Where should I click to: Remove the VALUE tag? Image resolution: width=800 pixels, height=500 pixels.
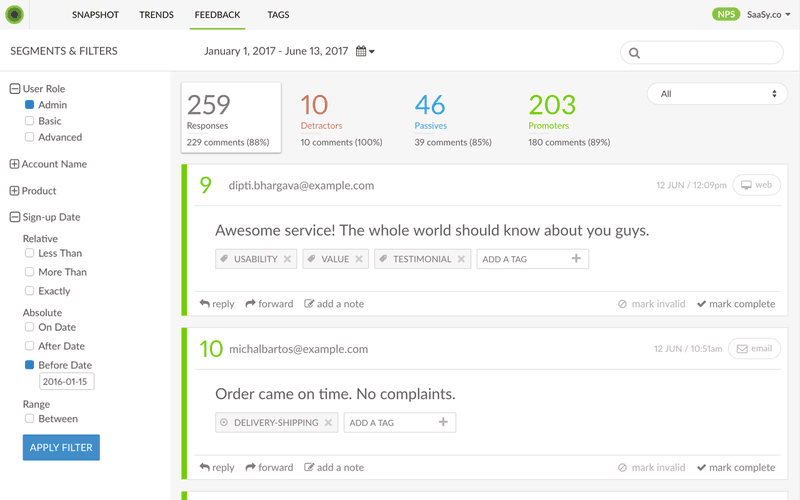click(x=359, y=259)
